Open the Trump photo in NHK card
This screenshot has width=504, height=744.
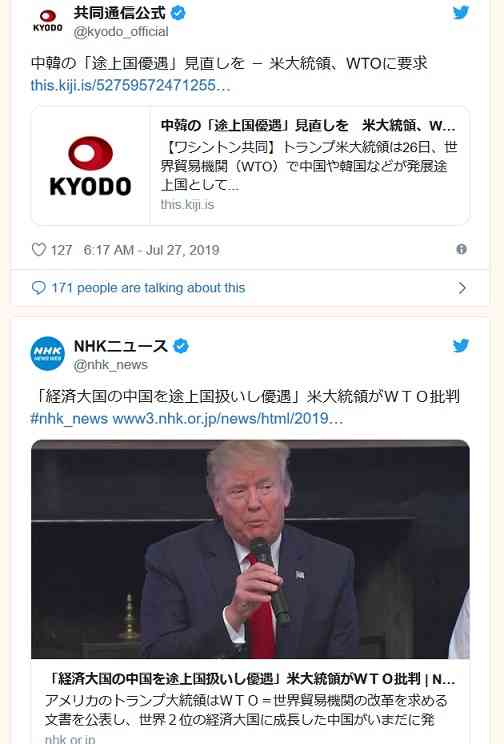click(x=251, y=549)
